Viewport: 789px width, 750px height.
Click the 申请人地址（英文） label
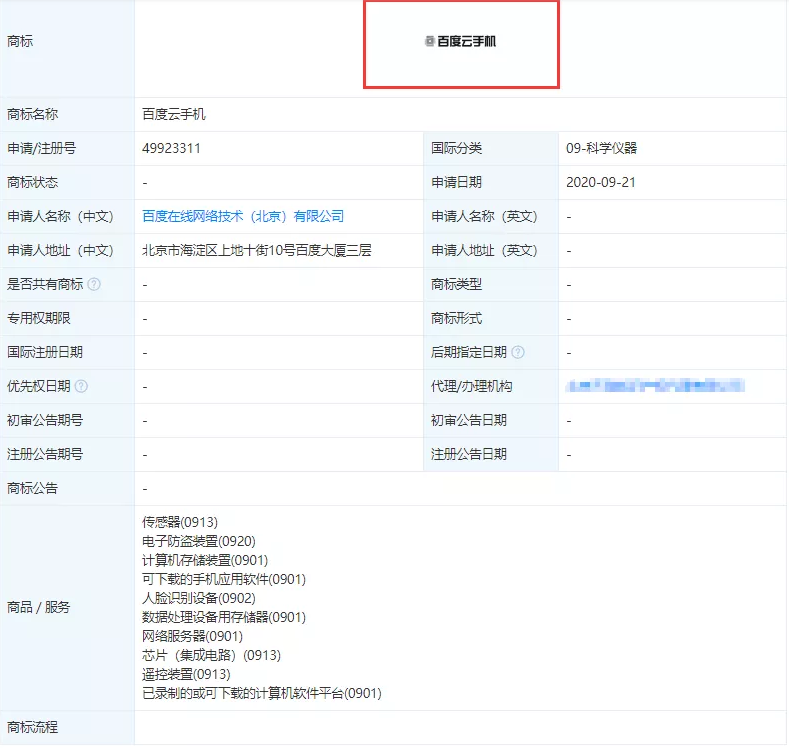point(484,250)
